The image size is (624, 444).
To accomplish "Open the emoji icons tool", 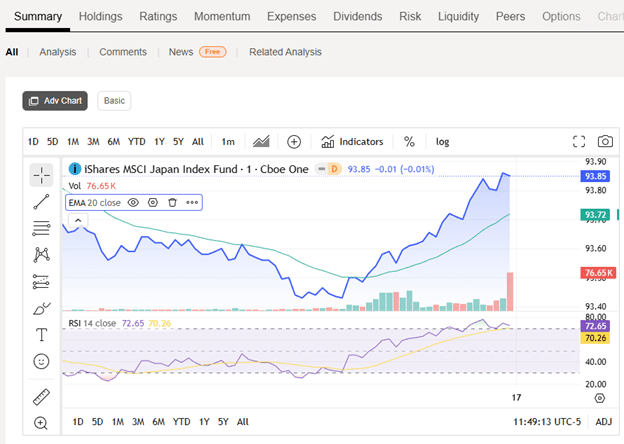I will (x=41, y=361).
